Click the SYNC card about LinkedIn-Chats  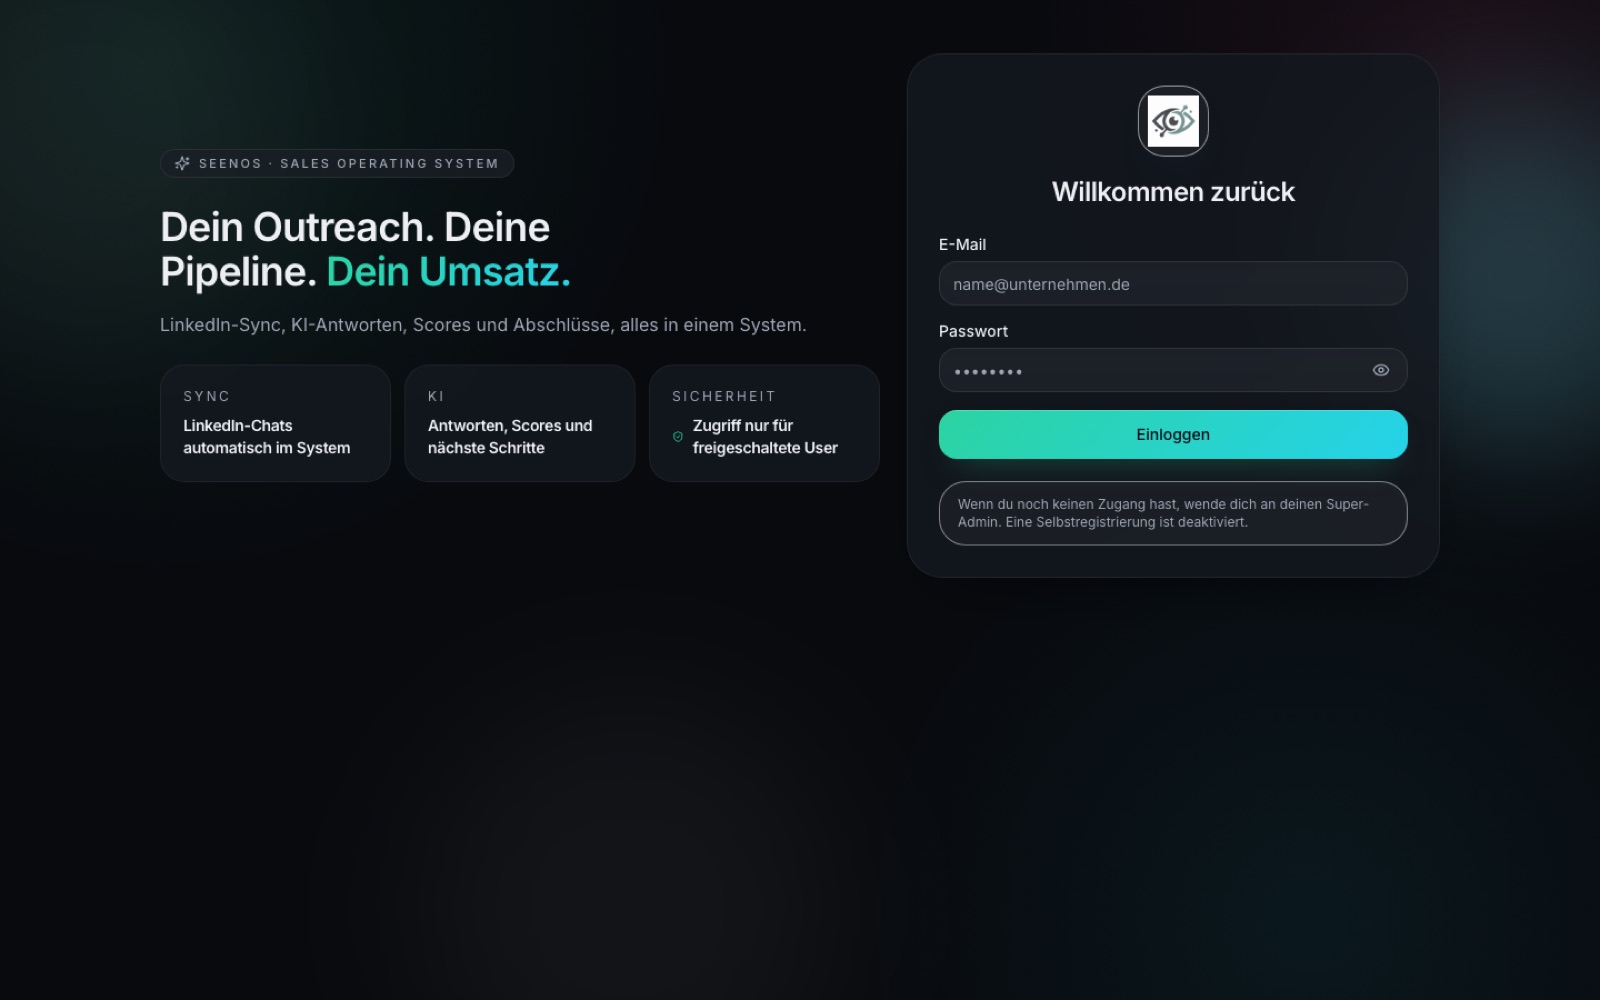point(275,423)
